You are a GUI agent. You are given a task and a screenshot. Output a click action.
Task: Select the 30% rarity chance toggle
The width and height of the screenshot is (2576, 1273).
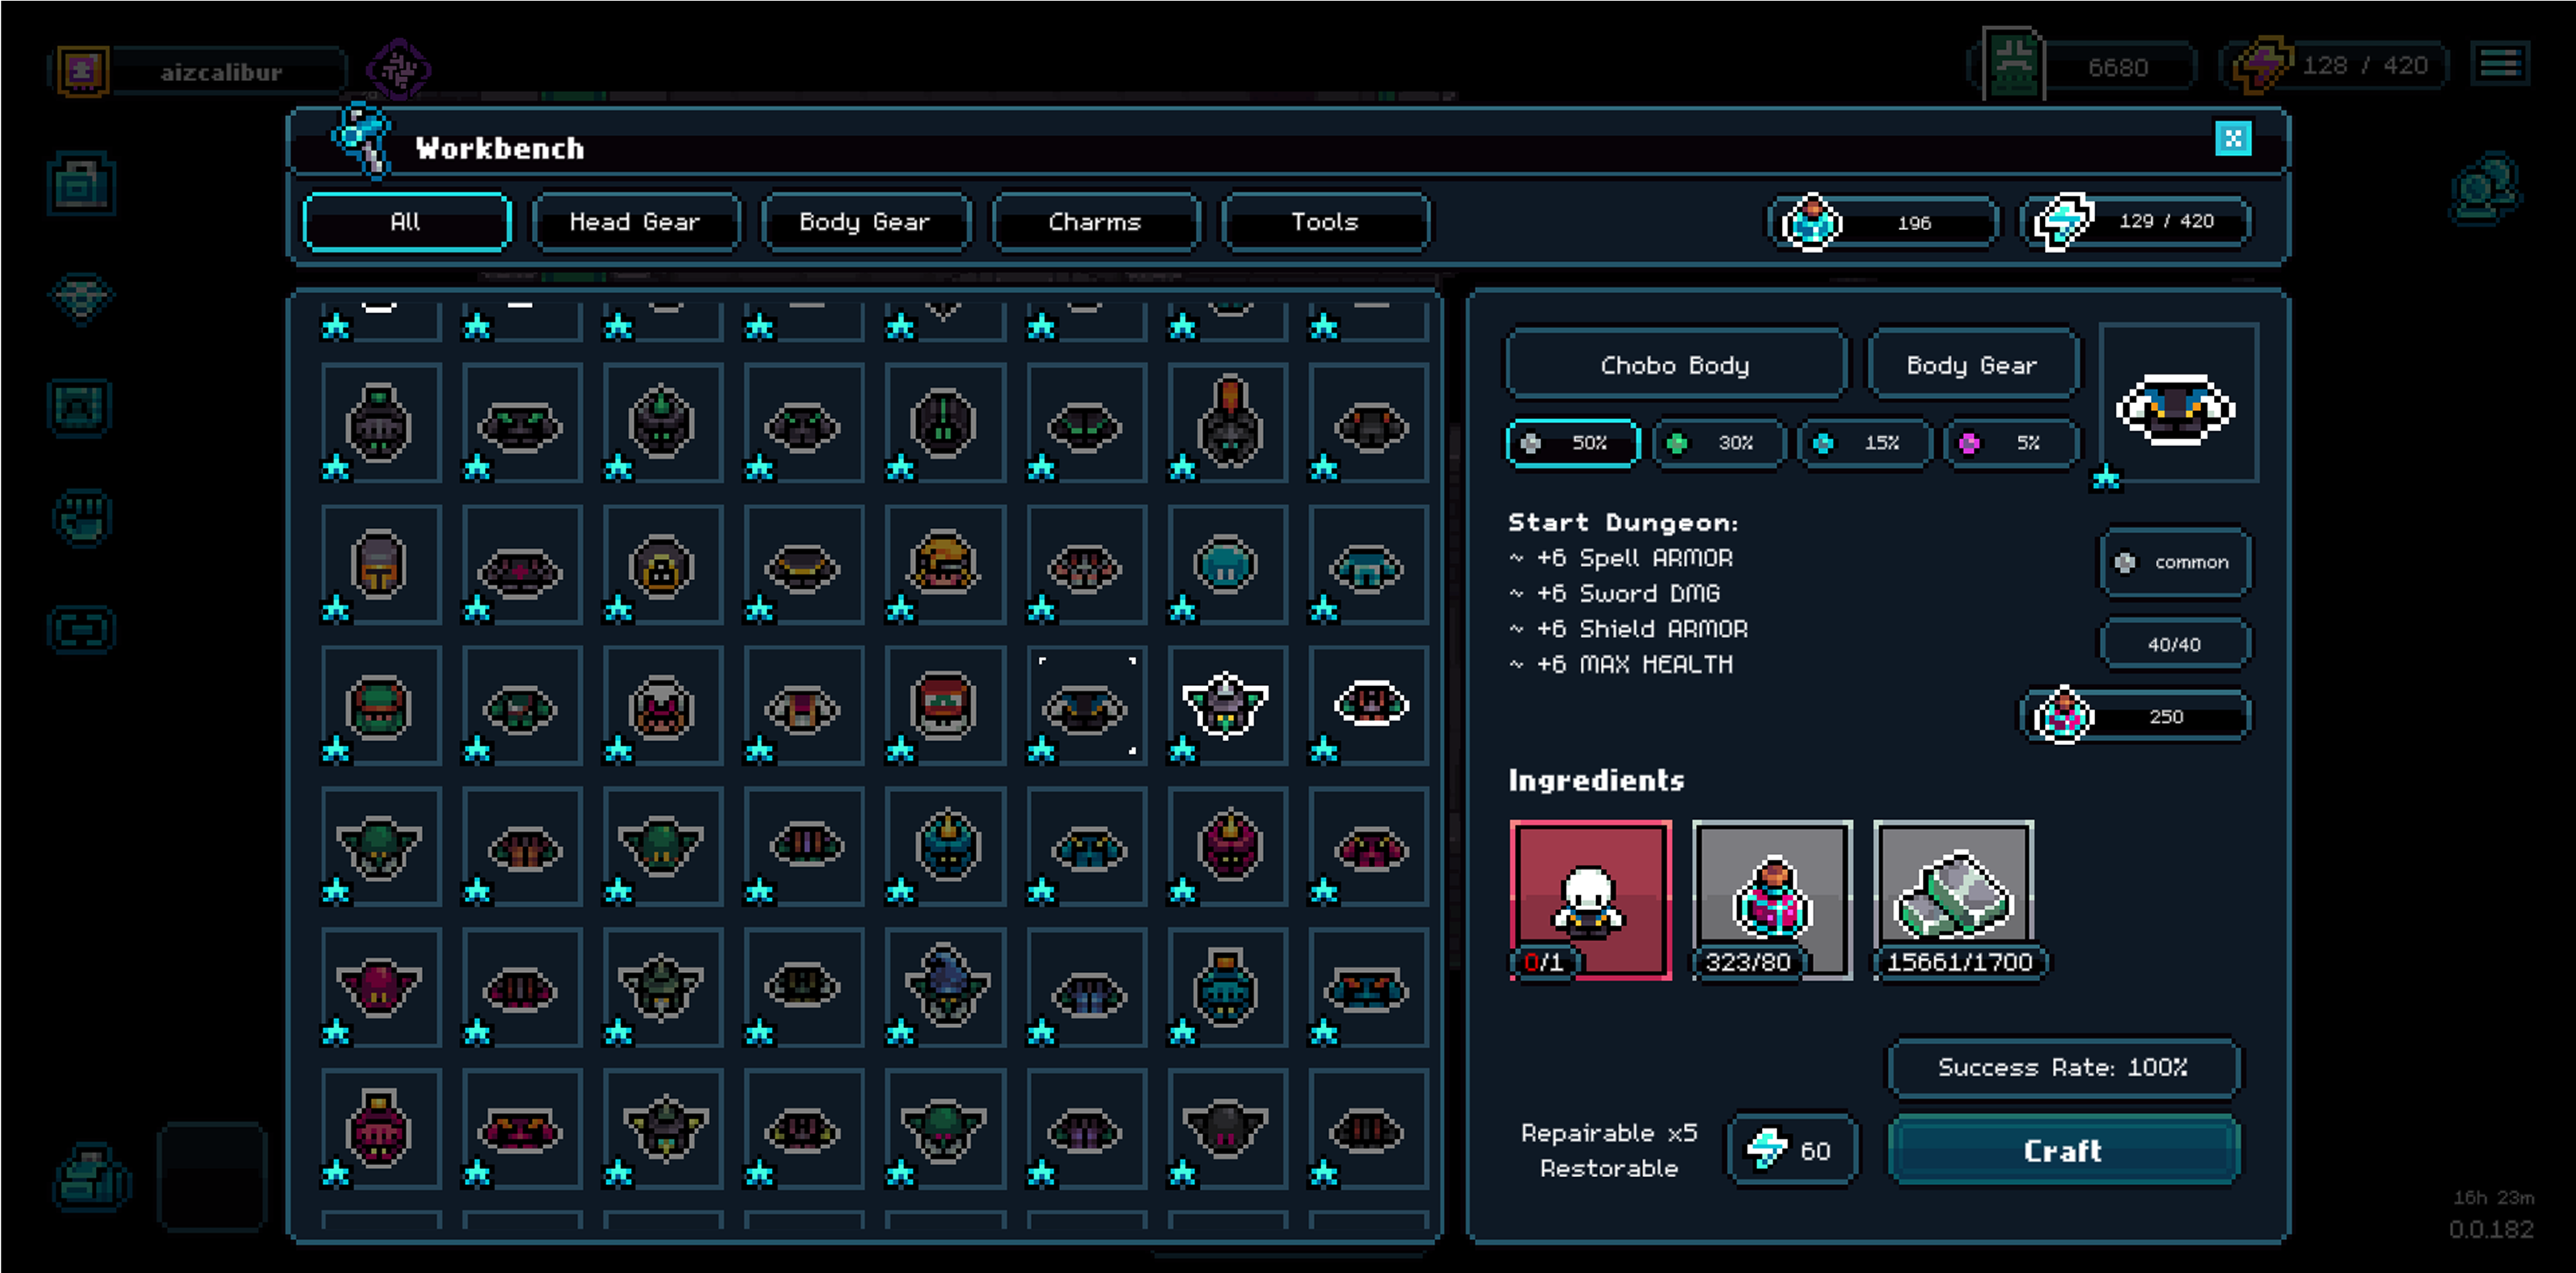coord(1718,443)
